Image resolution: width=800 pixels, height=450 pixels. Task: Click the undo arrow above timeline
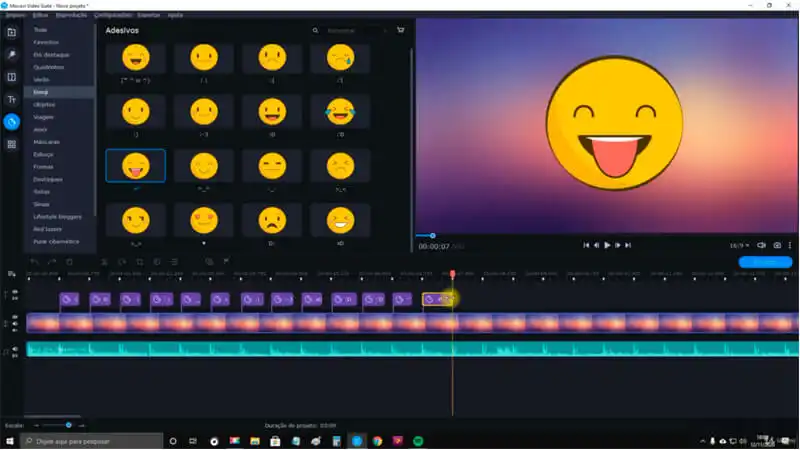point(34,262)
